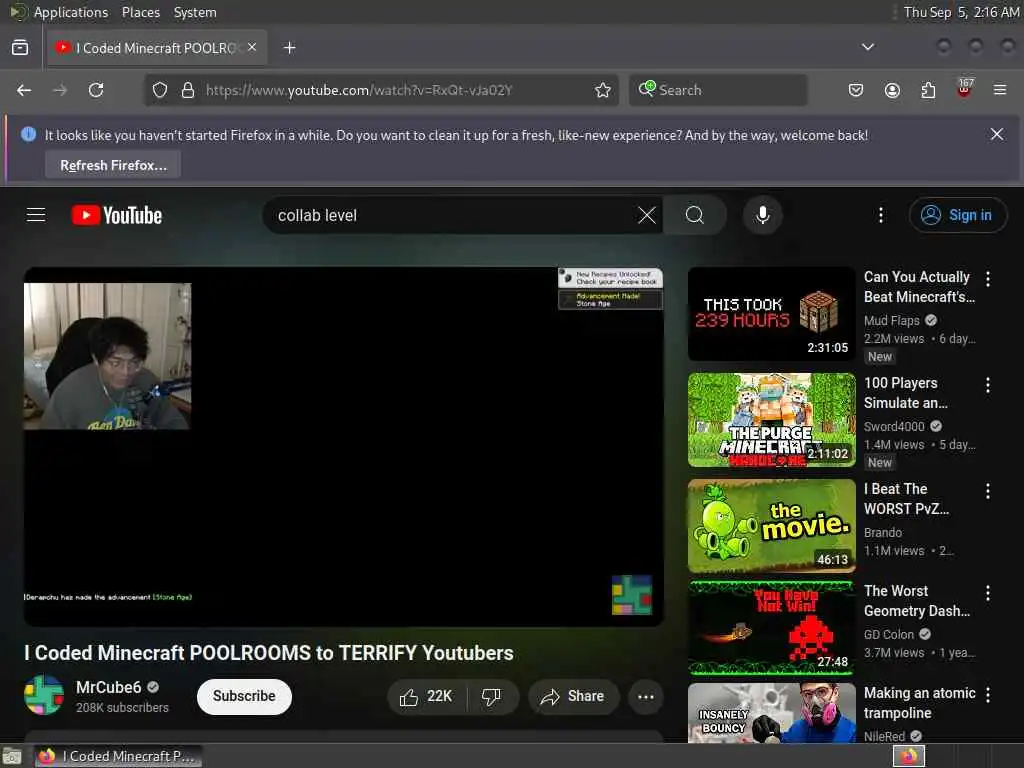Start voice search with microphone icon
Viewport: 1024px width, 768px height.
click(x=762, y=215)
